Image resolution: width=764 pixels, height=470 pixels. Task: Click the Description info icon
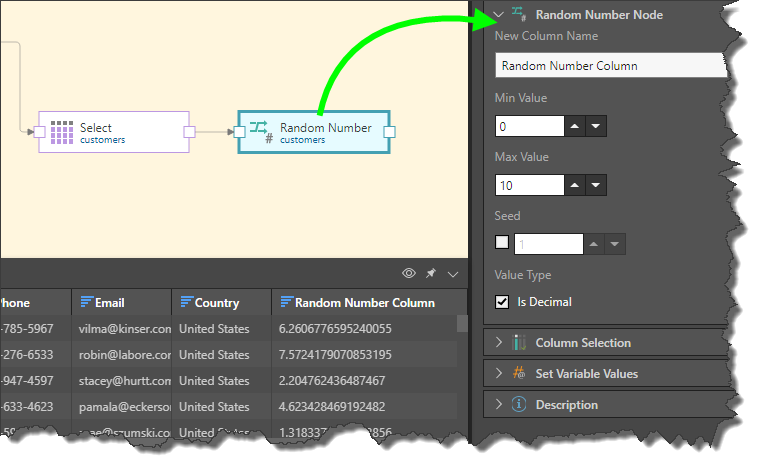(519, 405)
